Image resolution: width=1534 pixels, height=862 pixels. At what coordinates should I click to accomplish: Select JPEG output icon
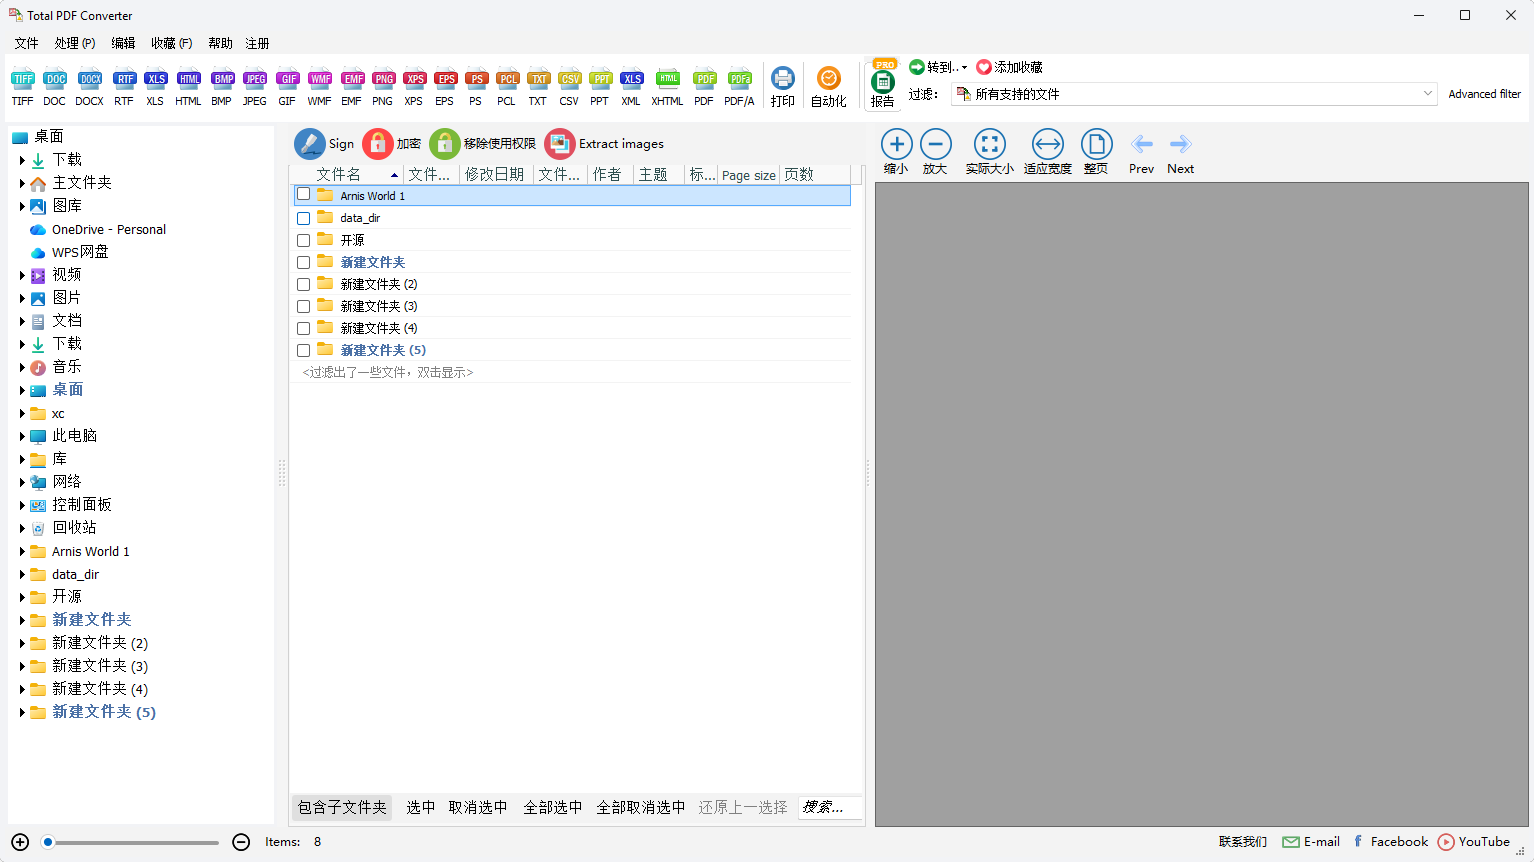[x=255, y=87]
